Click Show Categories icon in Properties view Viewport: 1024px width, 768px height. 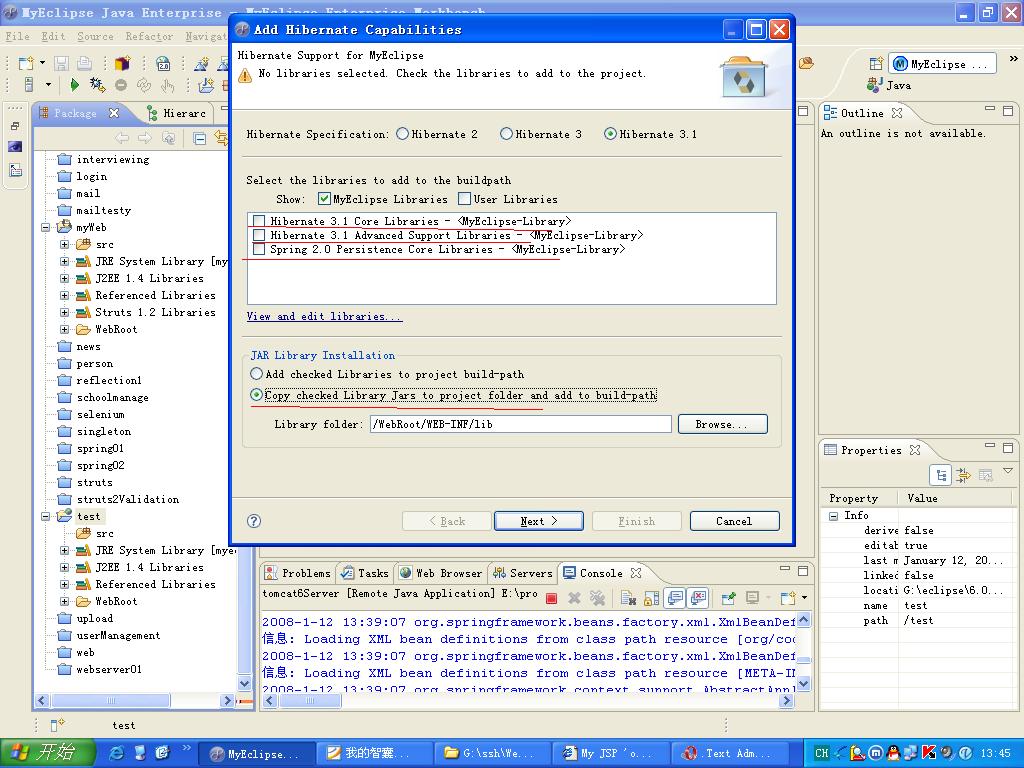point(941,475)
